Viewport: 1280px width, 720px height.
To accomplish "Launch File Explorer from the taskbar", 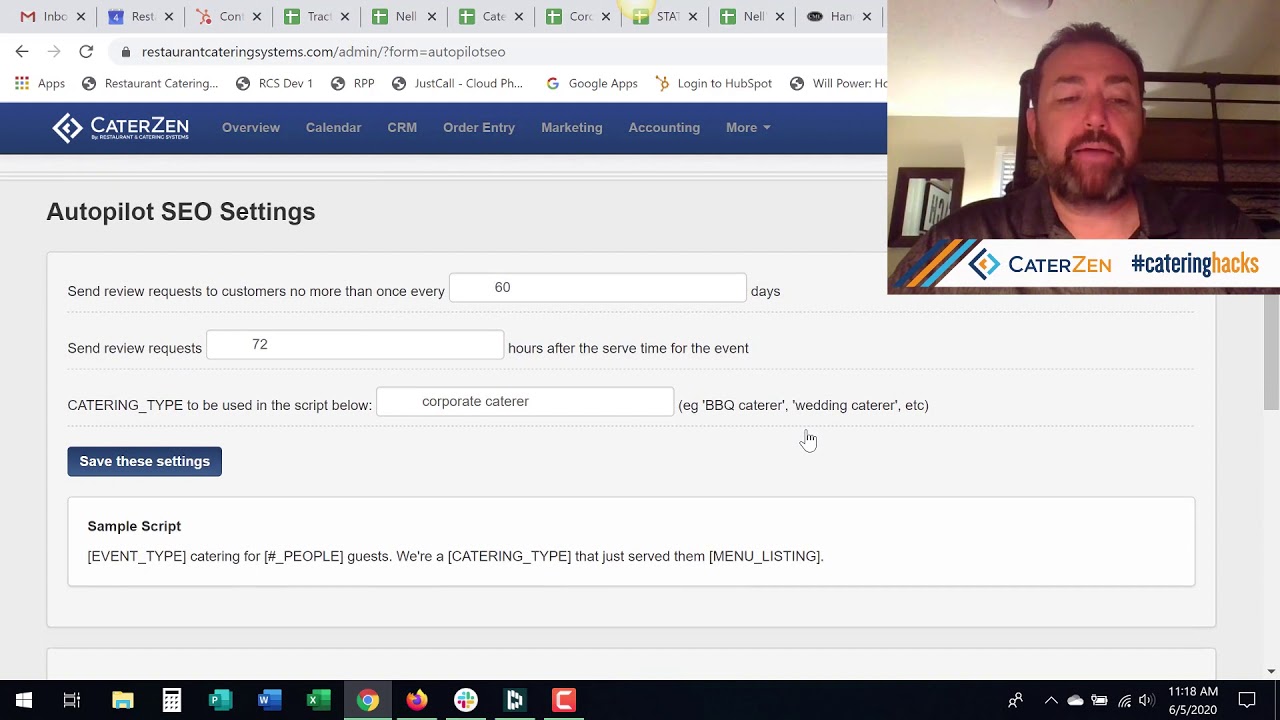I will [x=123, y=700].
